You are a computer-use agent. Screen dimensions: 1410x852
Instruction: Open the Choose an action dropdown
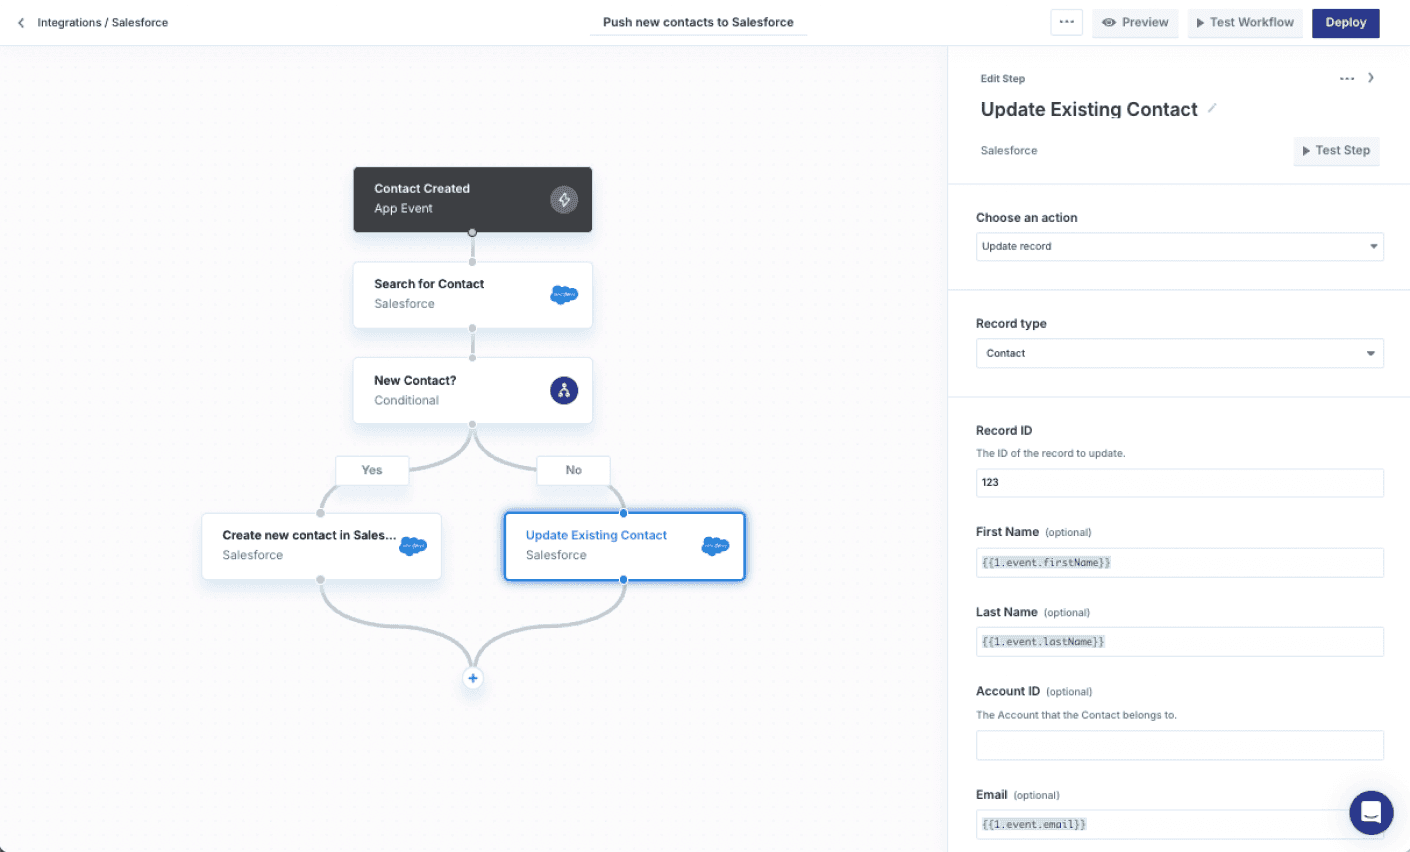1179,246
